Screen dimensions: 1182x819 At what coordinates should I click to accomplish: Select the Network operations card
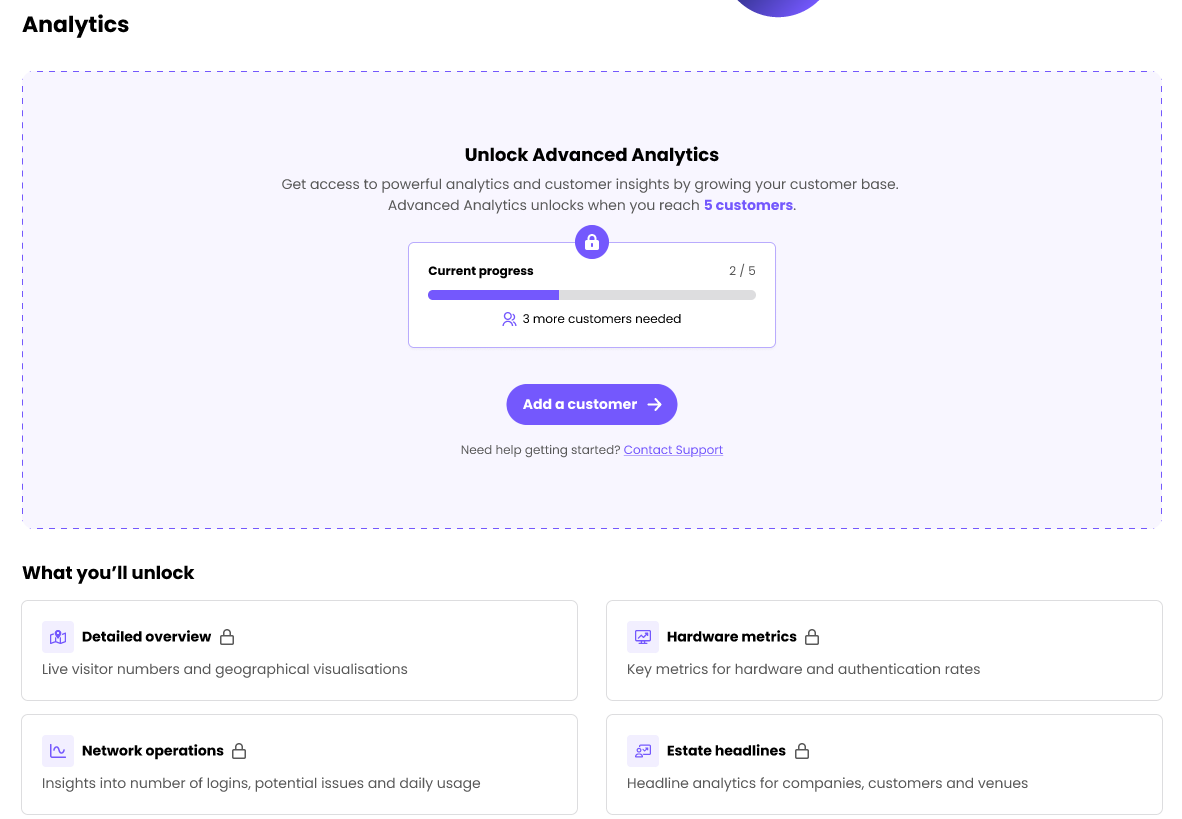(x=299, y=765)
